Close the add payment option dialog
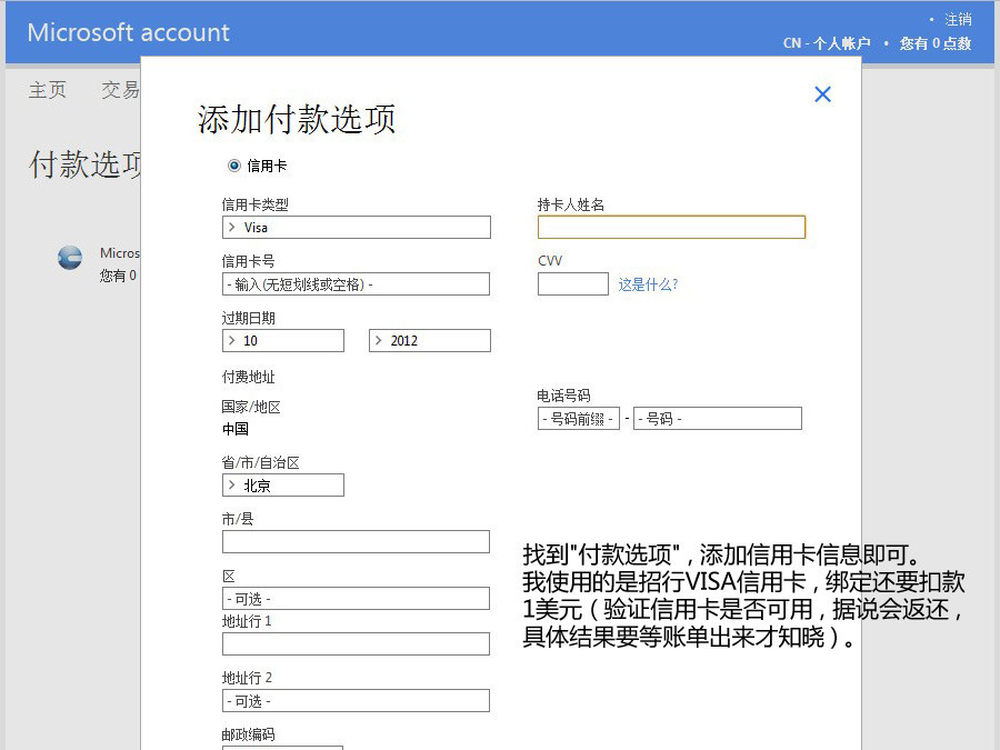This screenshot has width=1000, height=750. [823, 94]
